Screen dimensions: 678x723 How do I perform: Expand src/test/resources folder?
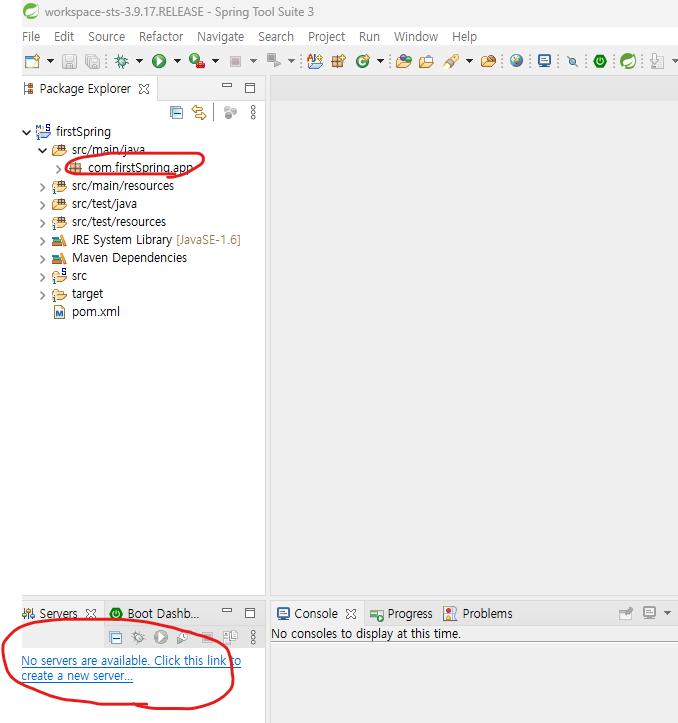point(42,223)
